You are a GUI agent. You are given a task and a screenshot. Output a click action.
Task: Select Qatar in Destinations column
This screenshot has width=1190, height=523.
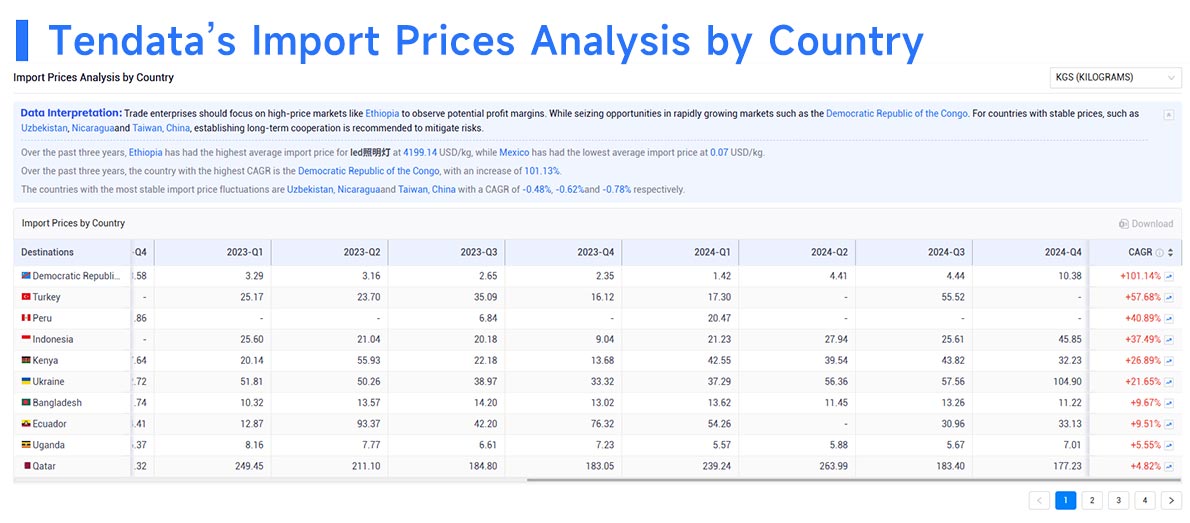pos(43,467)
